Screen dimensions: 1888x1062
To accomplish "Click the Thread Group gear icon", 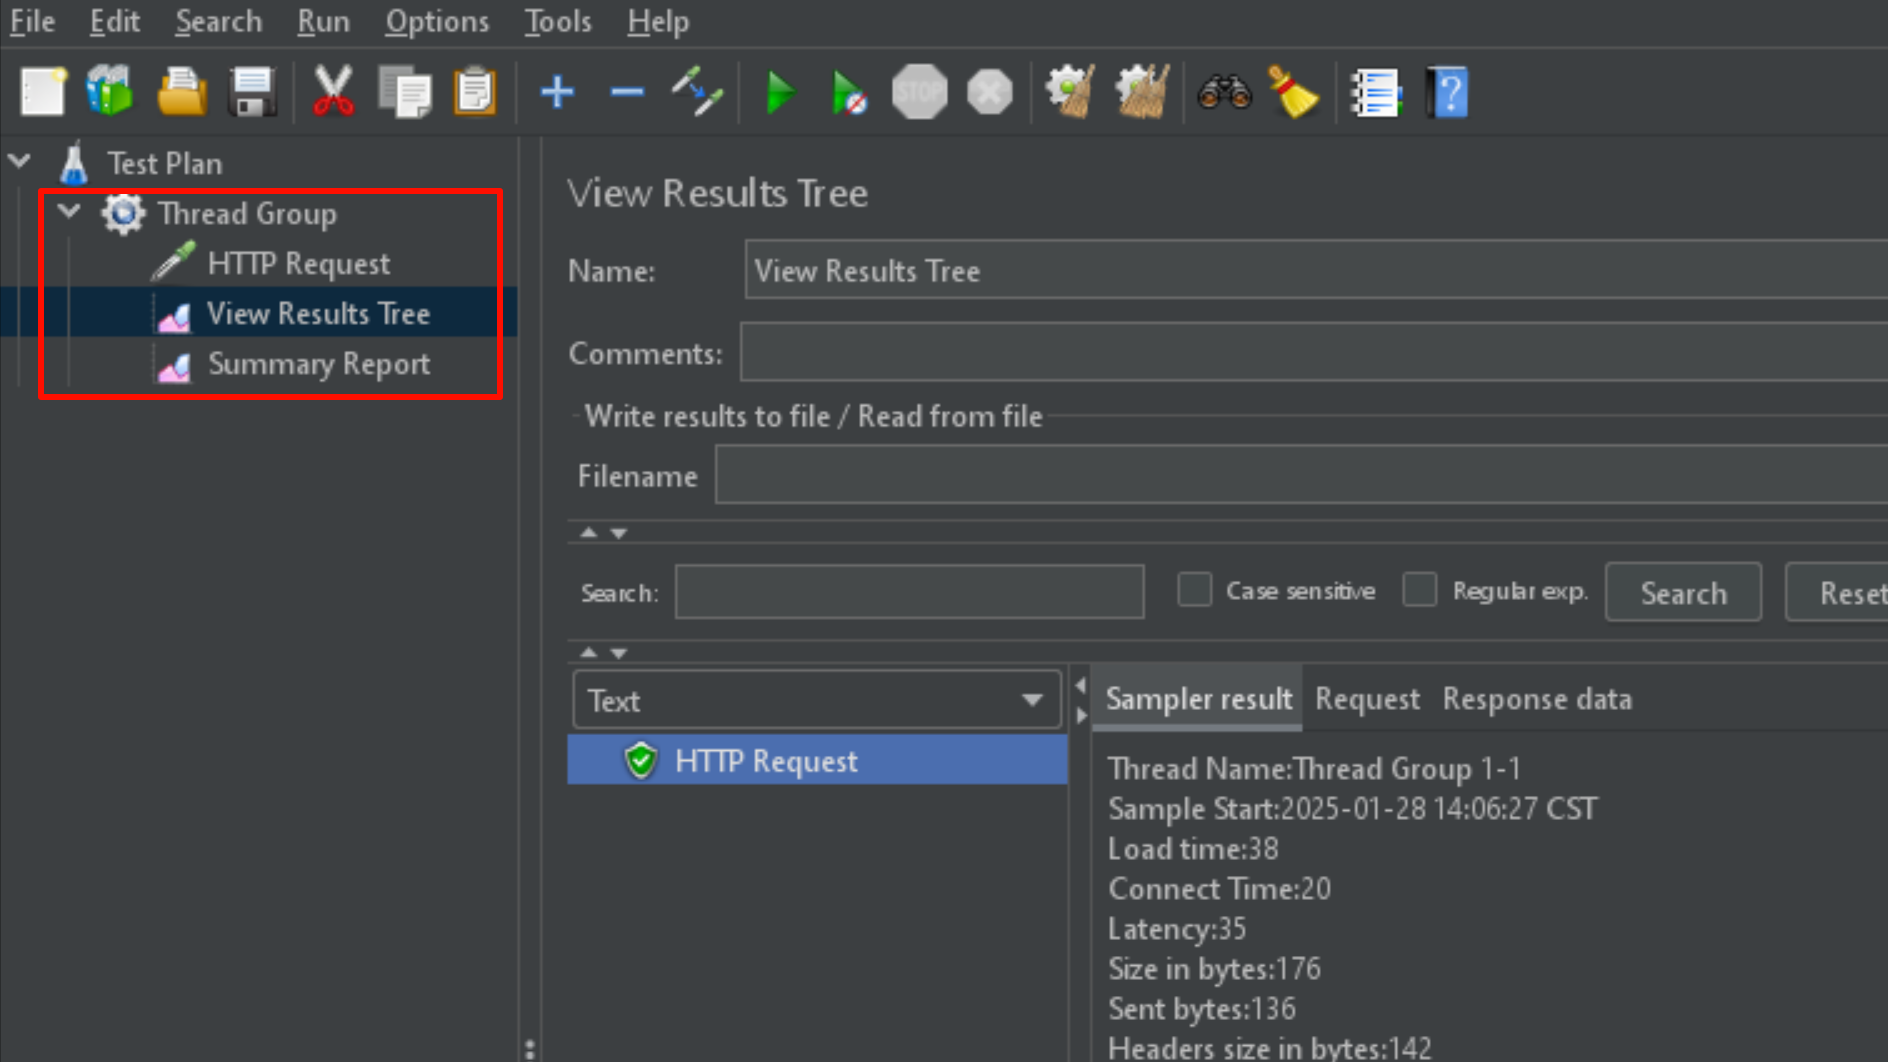I will (123, 213).
